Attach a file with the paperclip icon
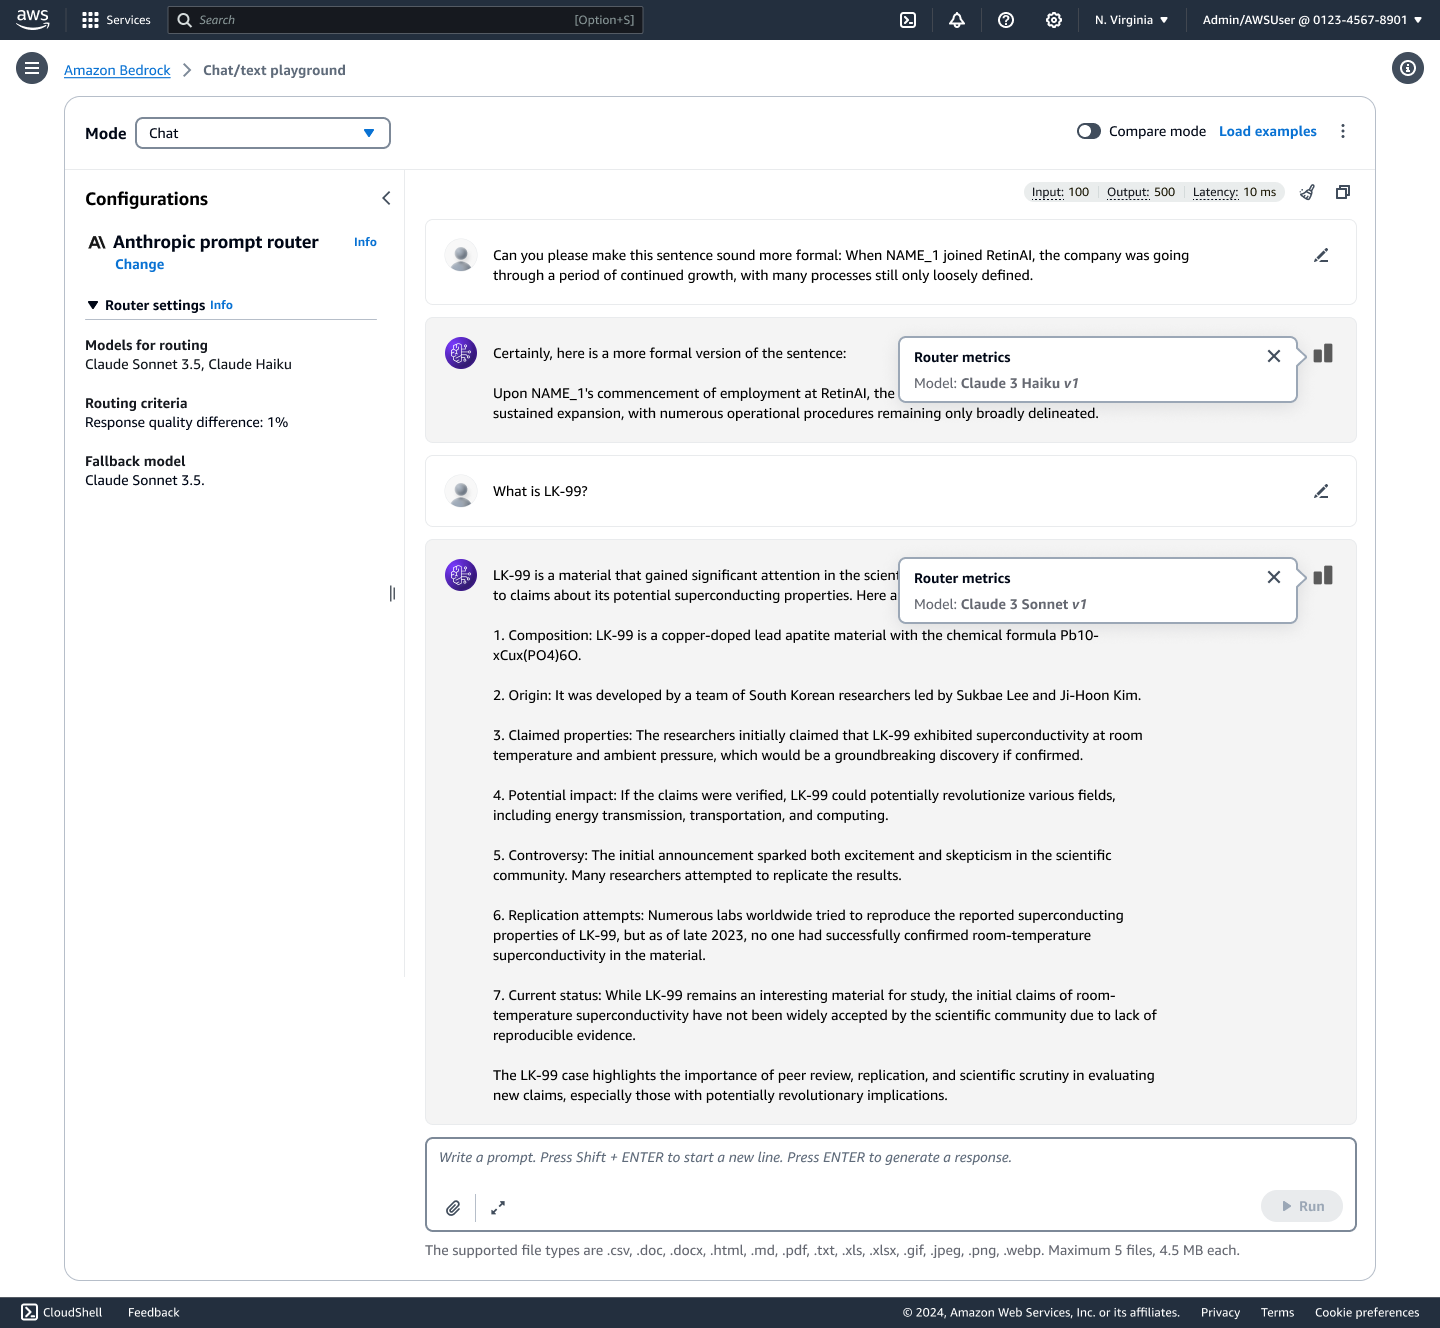Viewport: 1440px width, 1328px height. pos(453,1208)
